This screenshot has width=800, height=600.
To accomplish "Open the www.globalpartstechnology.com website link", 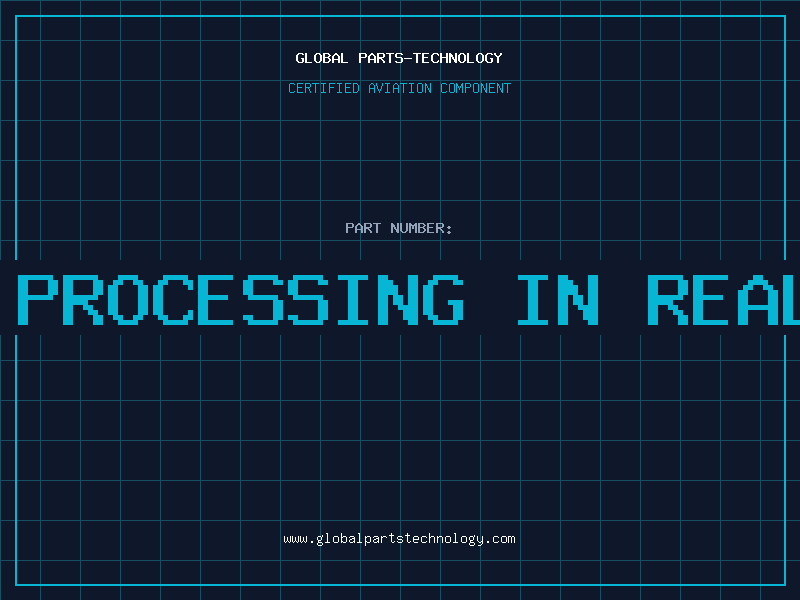I will 399,539.
